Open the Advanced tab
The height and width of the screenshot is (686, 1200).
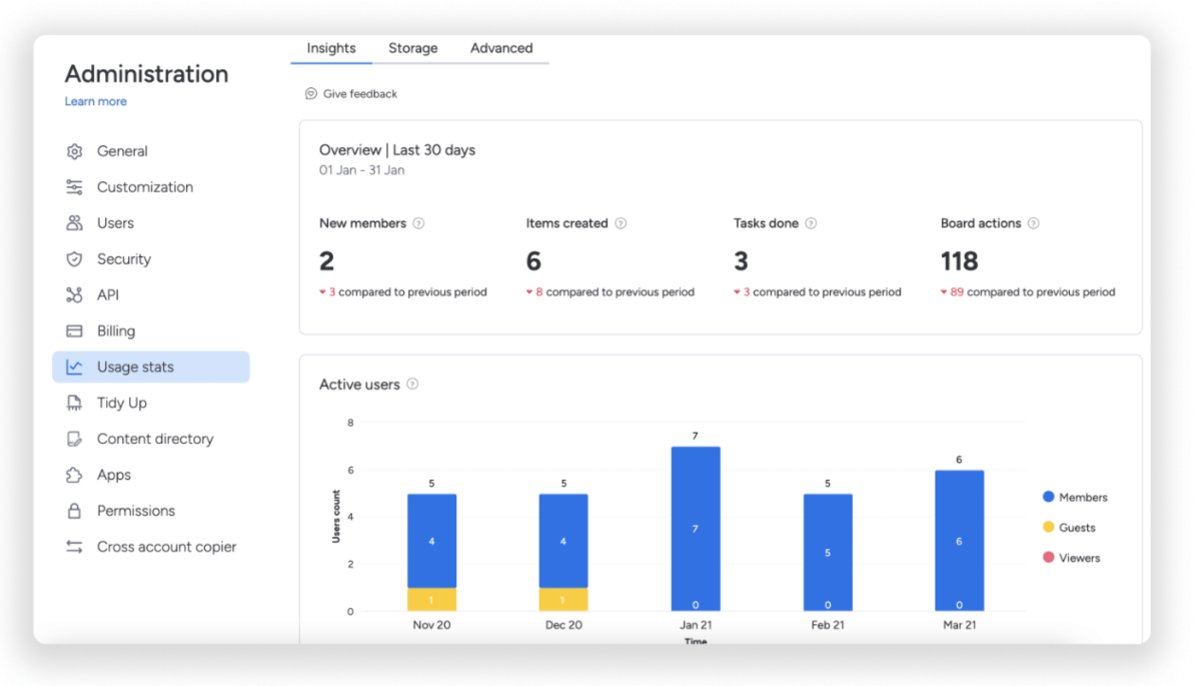(x=501, y=48)
